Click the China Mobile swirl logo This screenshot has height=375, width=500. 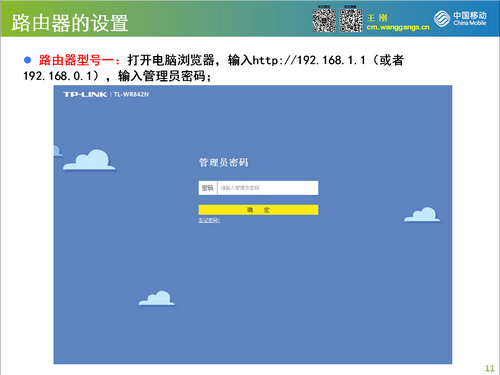(442, 19)
